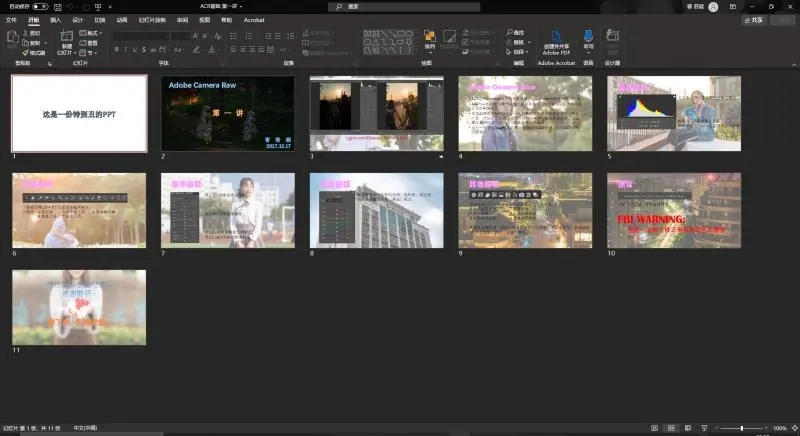
Task: Switch to Slide Sorter view icon
Action: (x=671, y=428)
